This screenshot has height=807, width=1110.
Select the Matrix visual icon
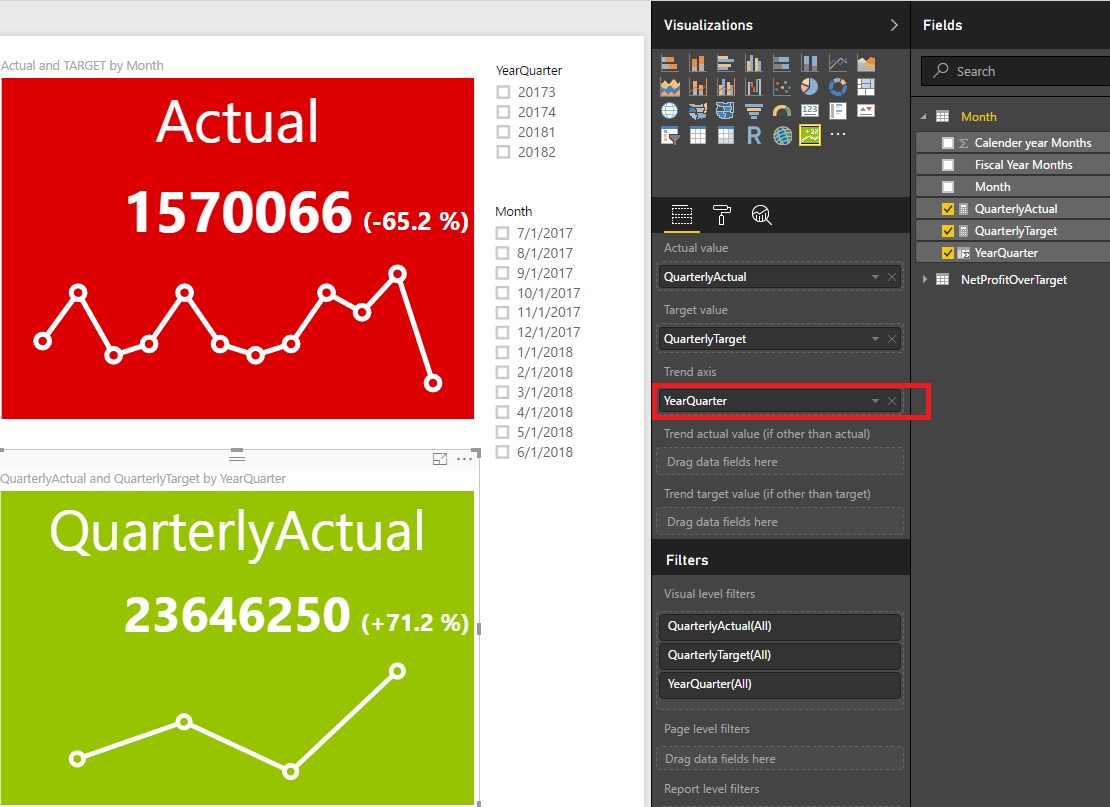pyautogui.click(x=726, y=134)
